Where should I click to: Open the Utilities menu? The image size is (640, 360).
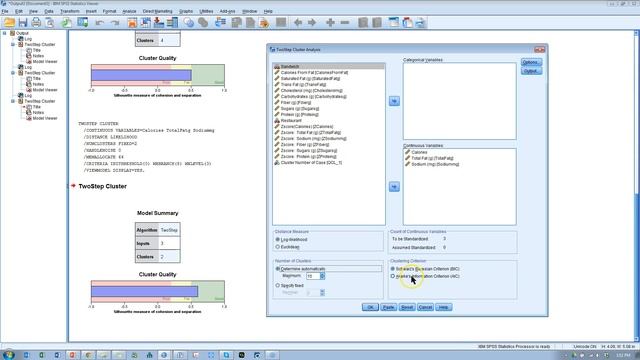tap(206, 11)
